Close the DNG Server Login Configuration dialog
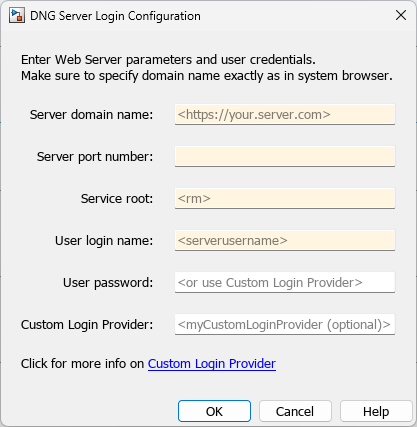Viewport: 417px width, 427px height. (401, 15)
